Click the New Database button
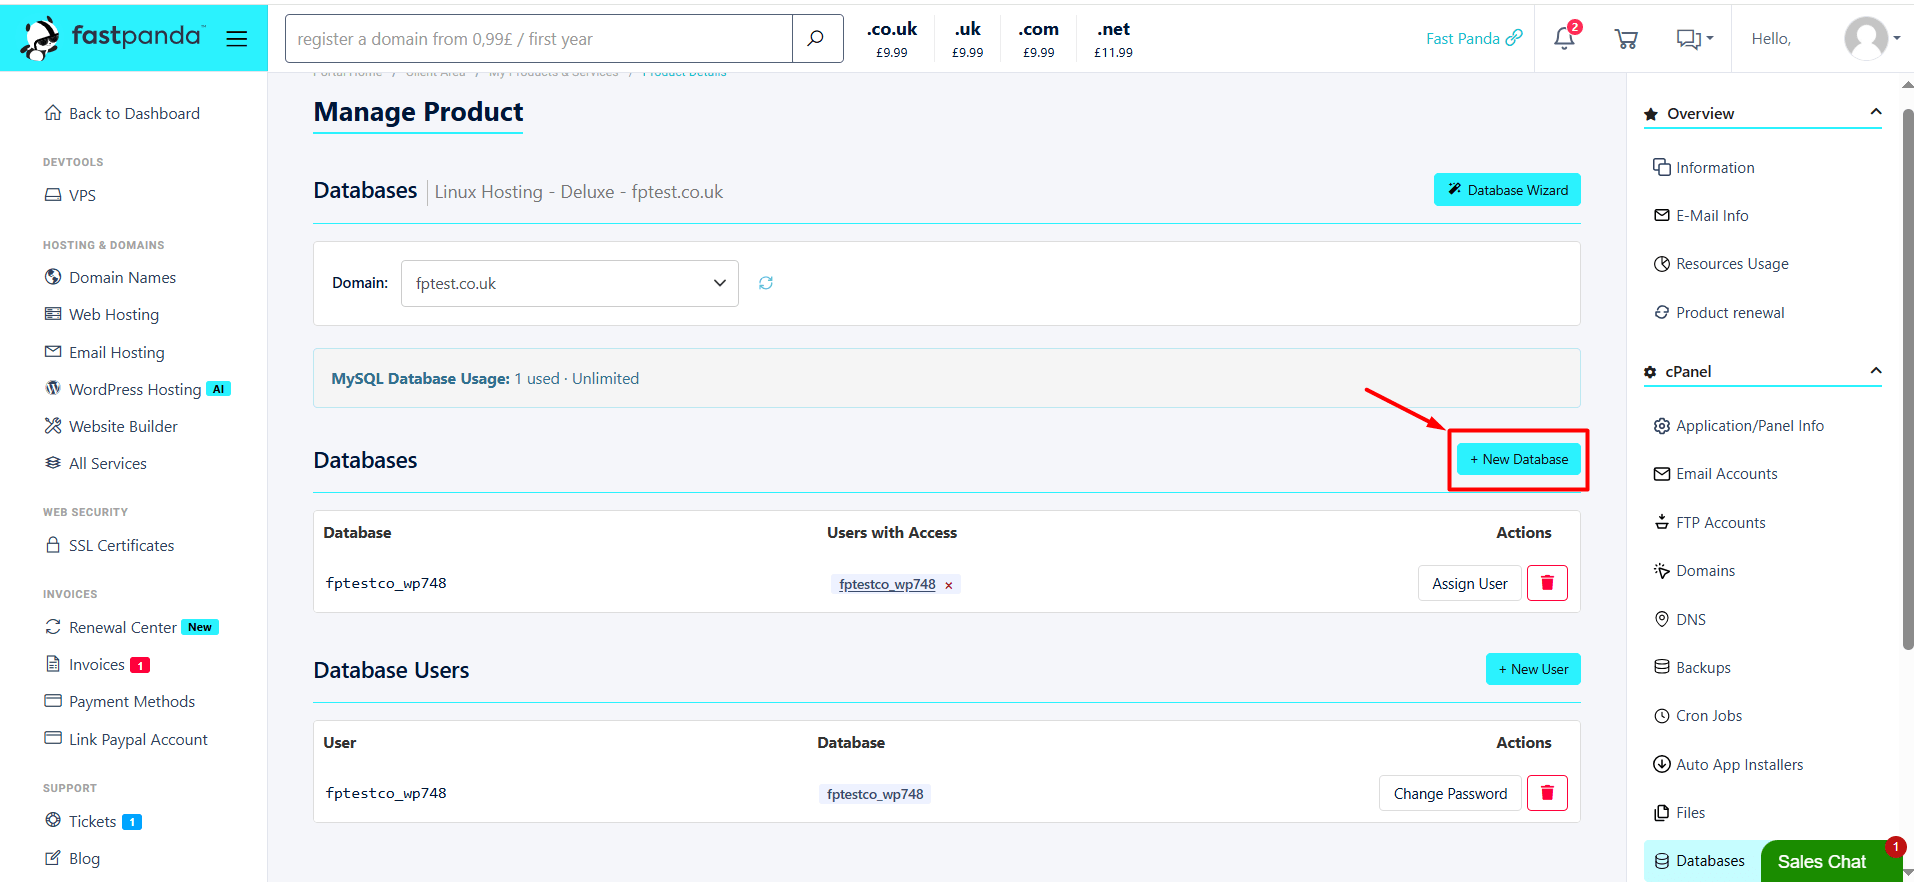This screenshot has height=882, width=1914. pyautogui.click(x=1519, y=459)
